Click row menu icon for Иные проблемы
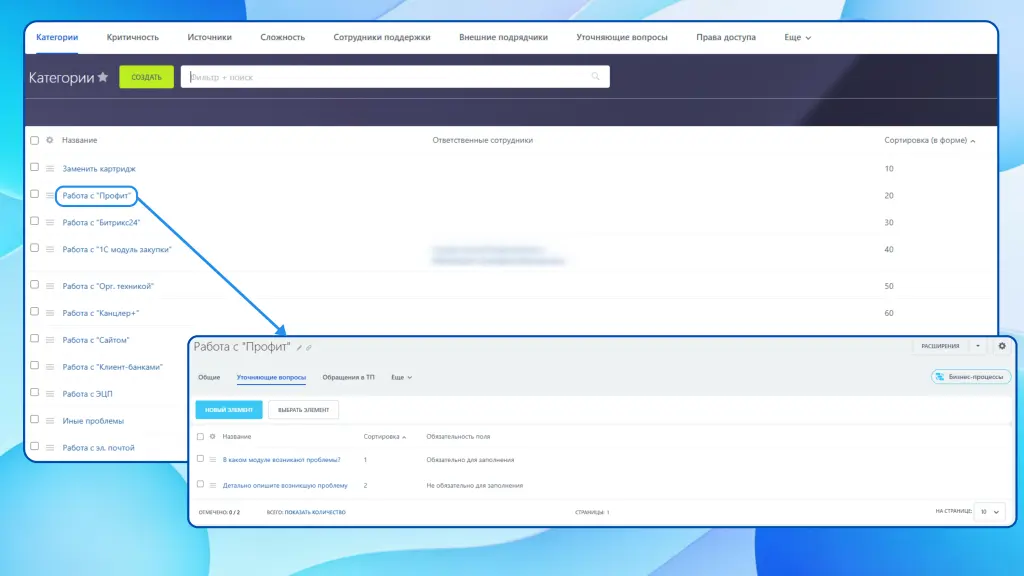This screenshot has width=1024, height=576. (50, 421)
